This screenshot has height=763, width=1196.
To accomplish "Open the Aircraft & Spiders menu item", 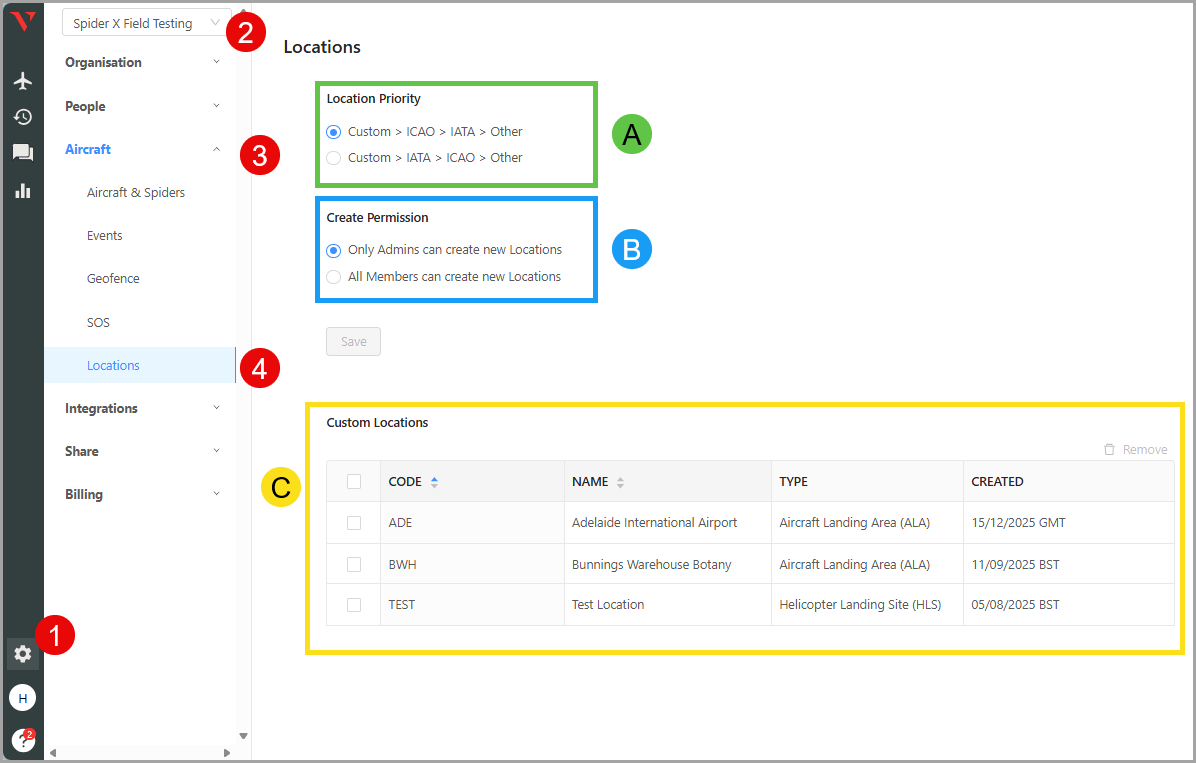I will 136,193.
